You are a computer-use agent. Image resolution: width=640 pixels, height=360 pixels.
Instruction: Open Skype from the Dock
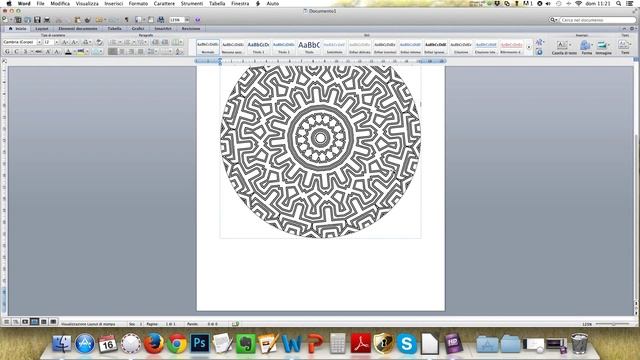[407, 343]
